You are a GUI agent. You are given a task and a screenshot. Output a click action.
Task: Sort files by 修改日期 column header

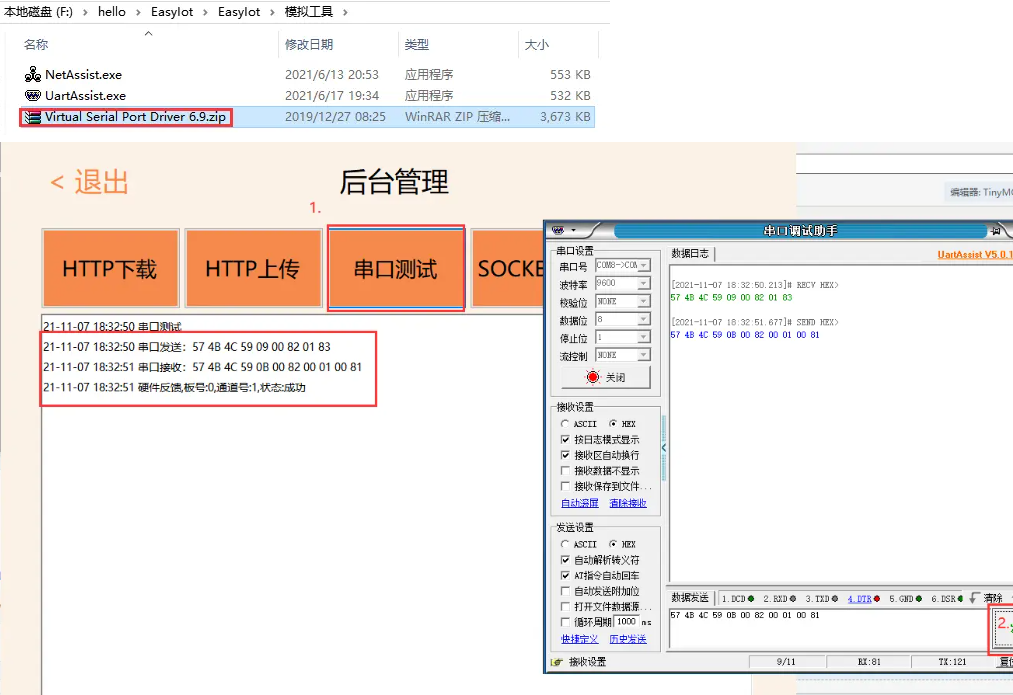coord(309,45)
